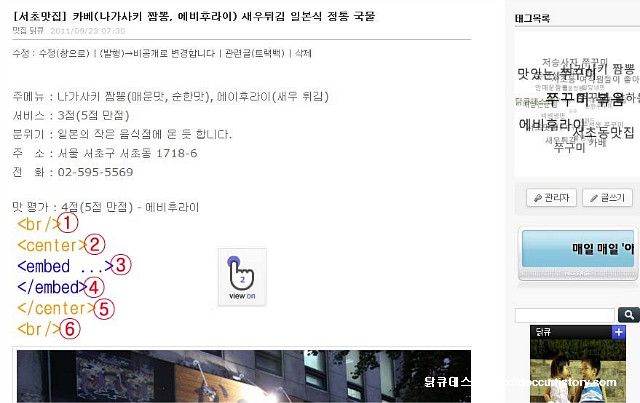Screen dimensions: 640x403
Task: Open the 맛집 닭큐 category link
Action: tap(28, 31)
